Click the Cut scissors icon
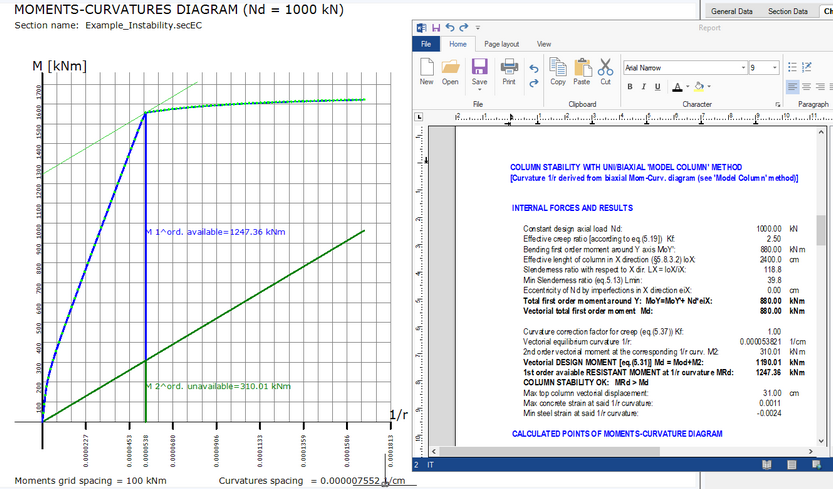The width and height of the screenshot is (833, 489). pyautogui.click(x=605, y=68)
